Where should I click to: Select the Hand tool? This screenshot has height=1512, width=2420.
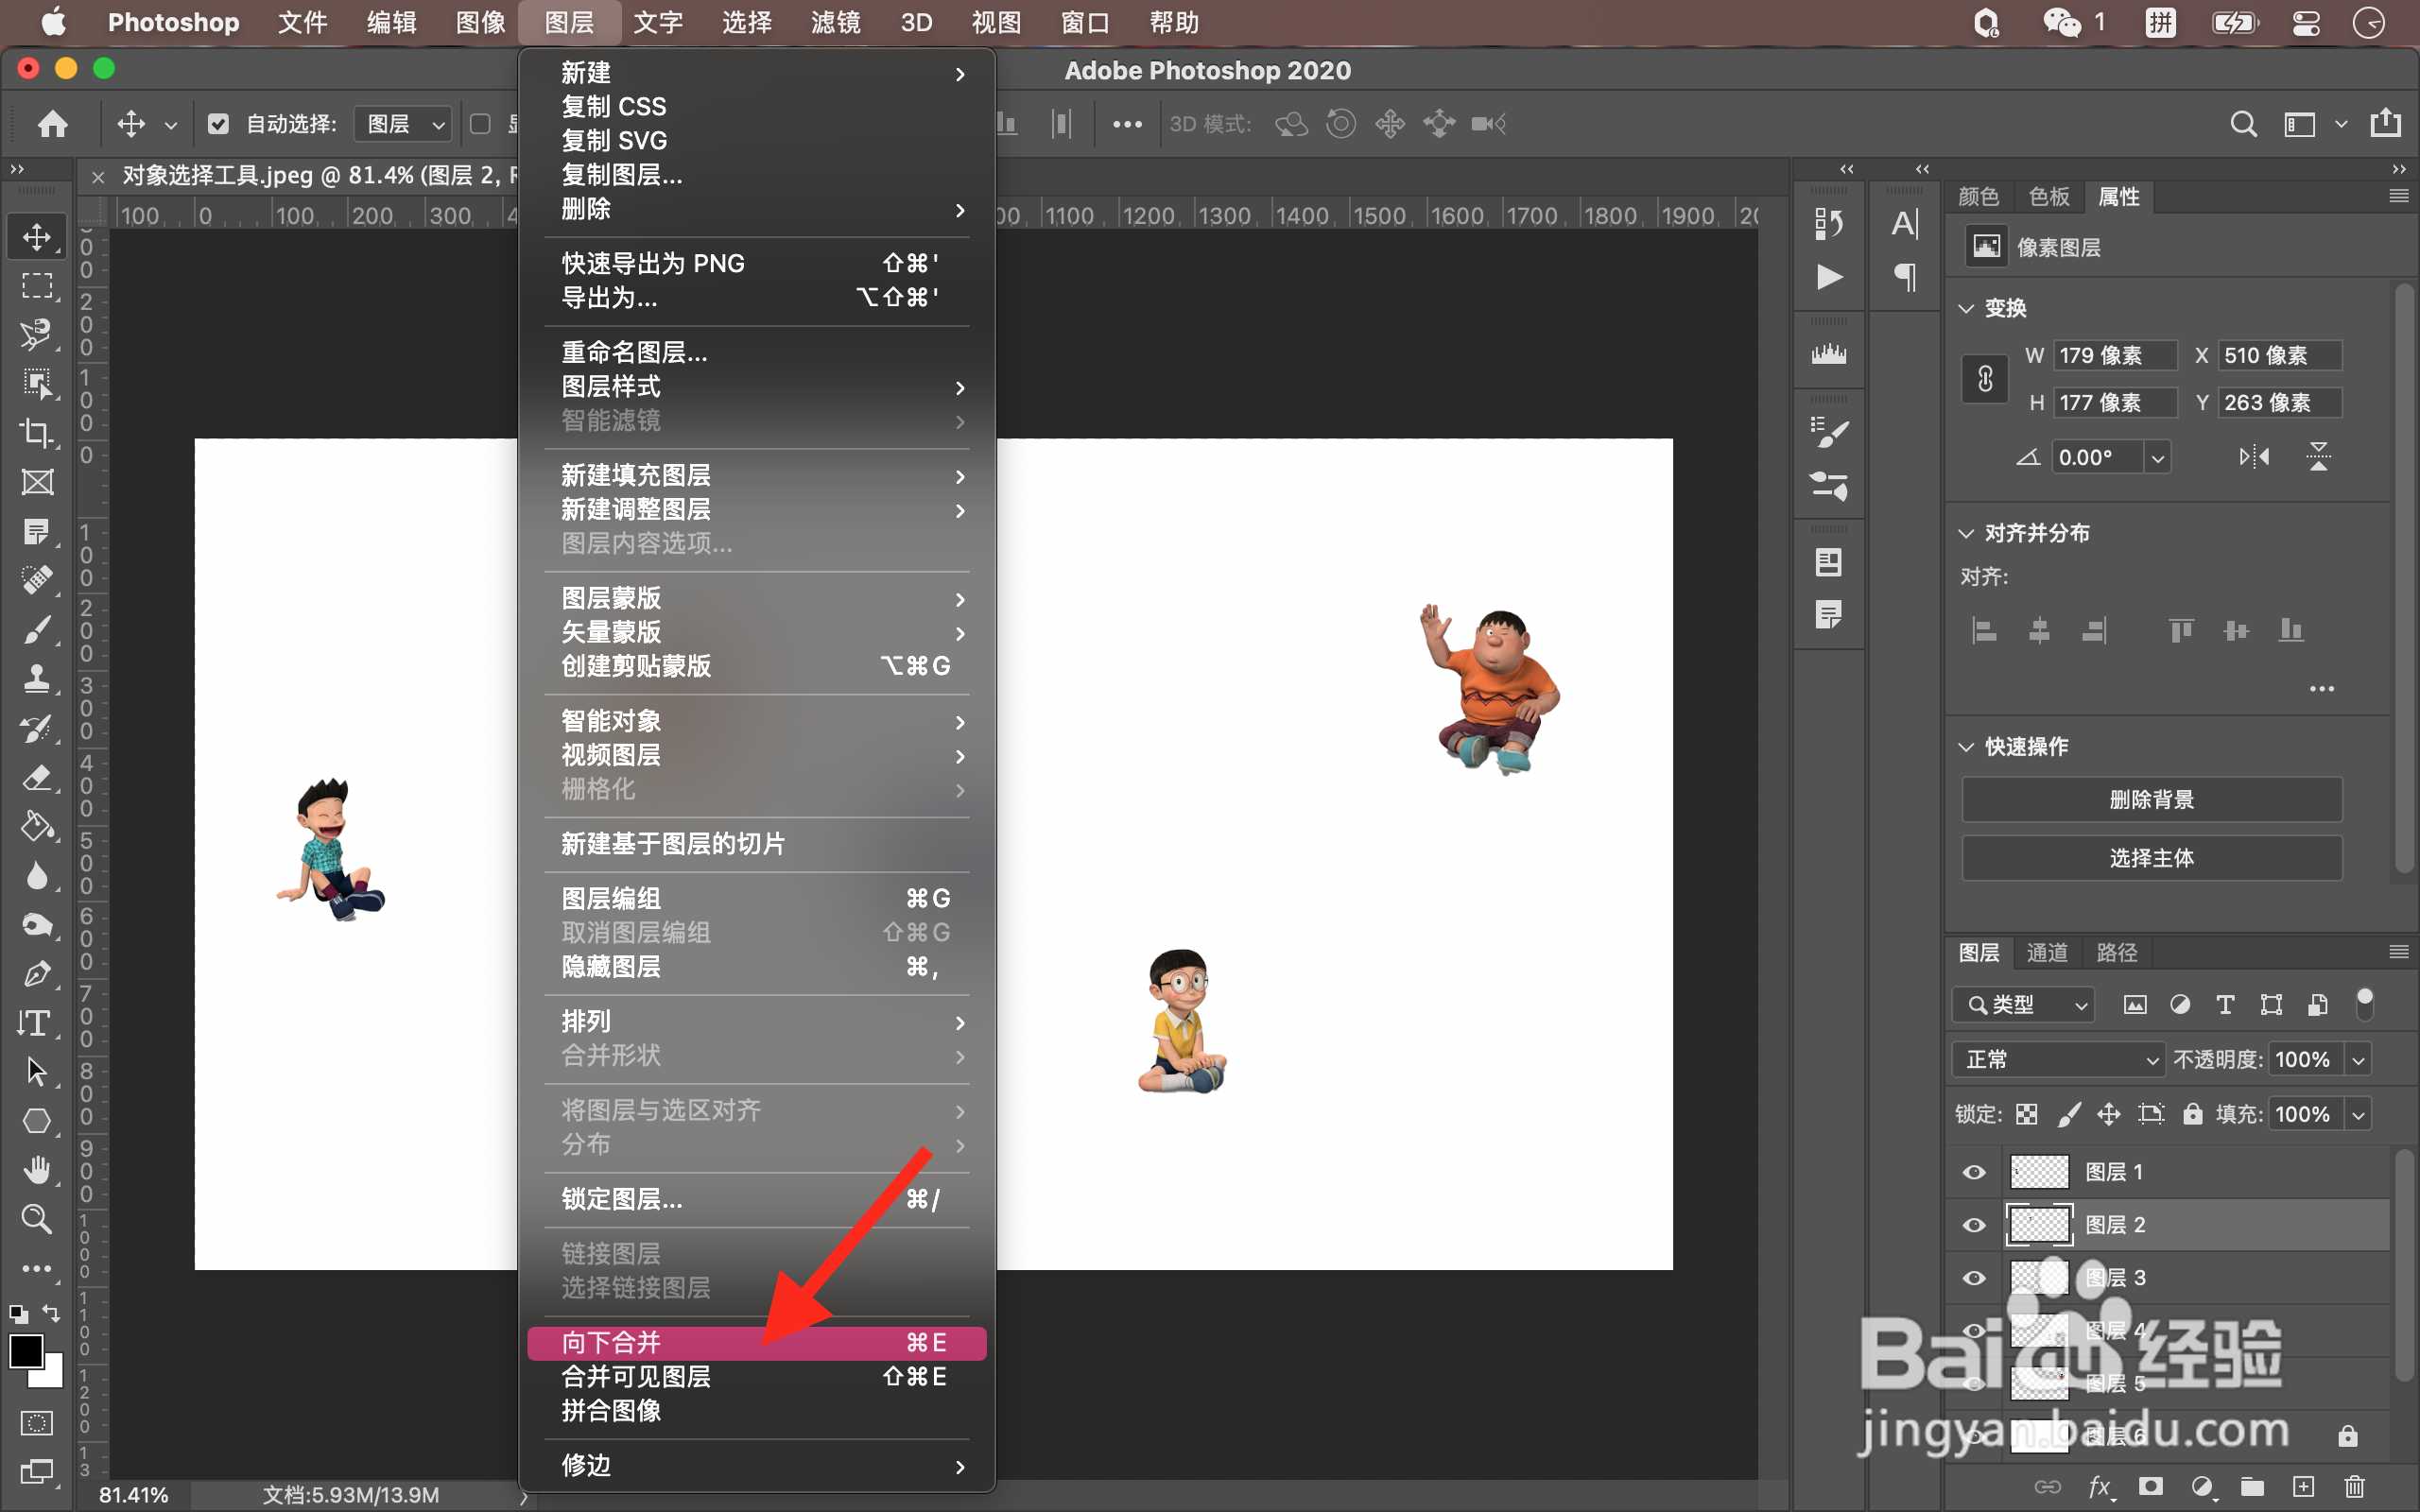[37, 1169]
